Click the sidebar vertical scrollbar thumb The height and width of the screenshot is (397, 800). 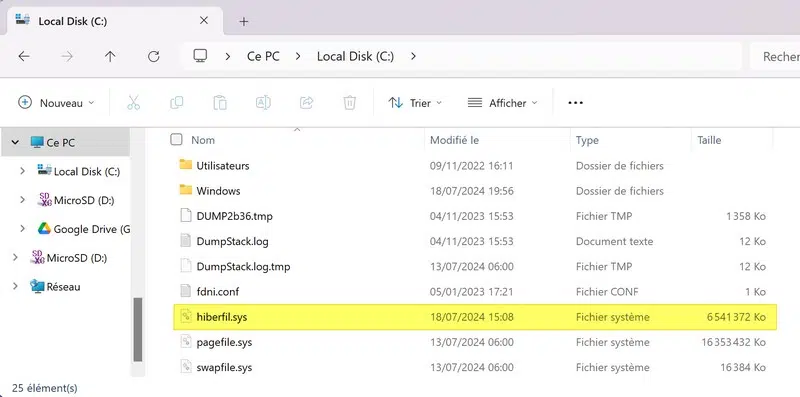138,329
